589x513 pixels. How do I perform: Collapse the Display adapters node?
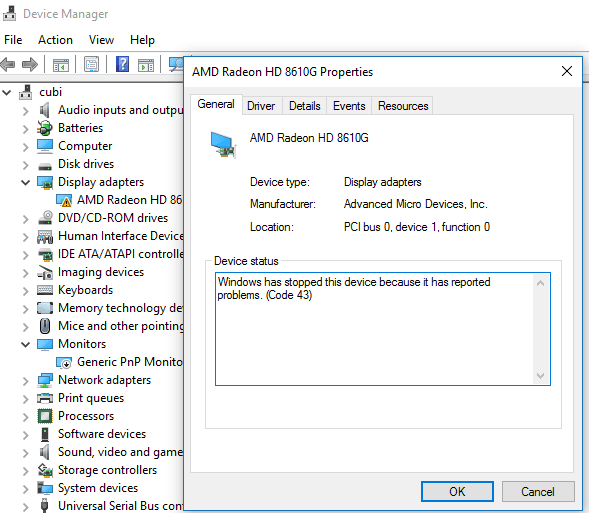[x=25, y=183]
